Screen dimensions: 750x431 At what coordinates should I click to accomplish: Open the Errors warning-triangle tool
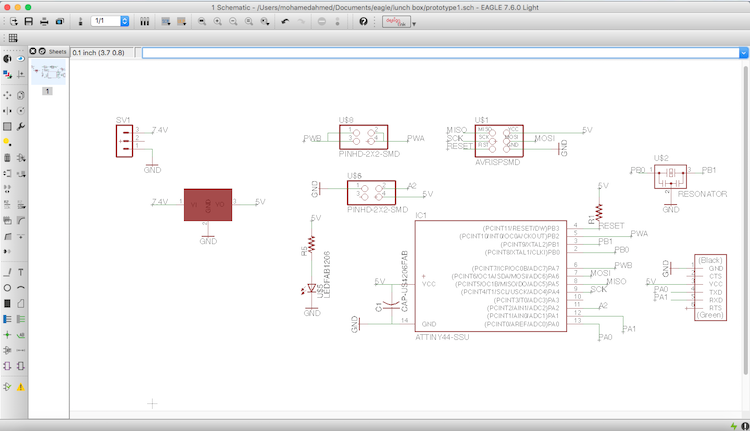coord(21,387)
